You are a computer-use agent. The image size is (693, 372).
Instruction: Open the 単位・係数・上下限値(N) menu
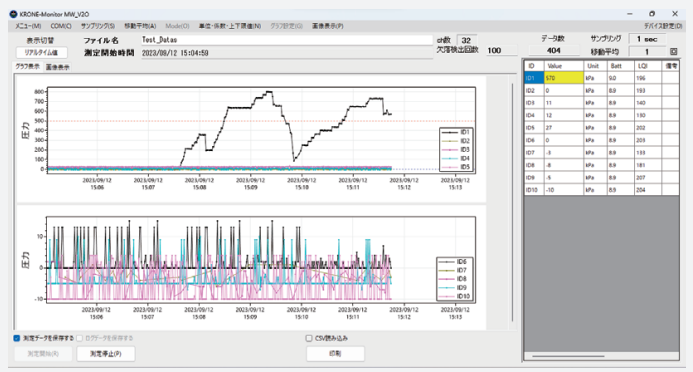(x=230, y=26)
